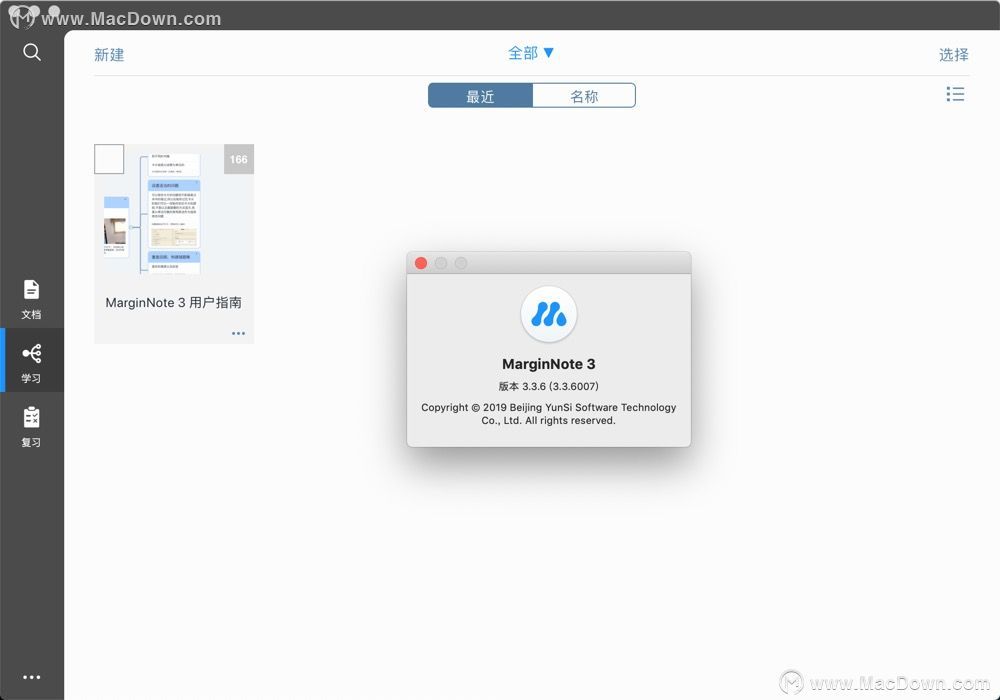The image size is (1000, 700).
Task: Open the sidebar more options ellipsis
Action: coord(31,677)
